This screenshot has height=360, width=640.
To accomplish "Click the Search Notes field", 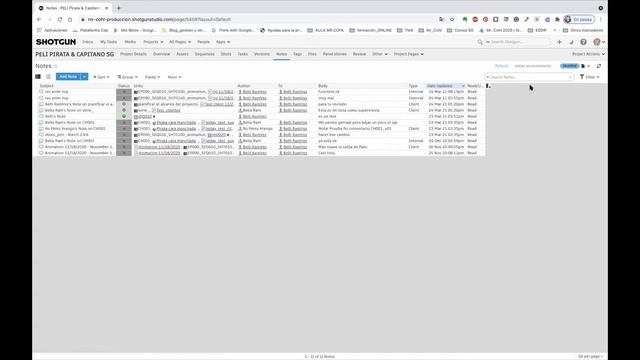I will pyautogui.click(x=529, y=77).
